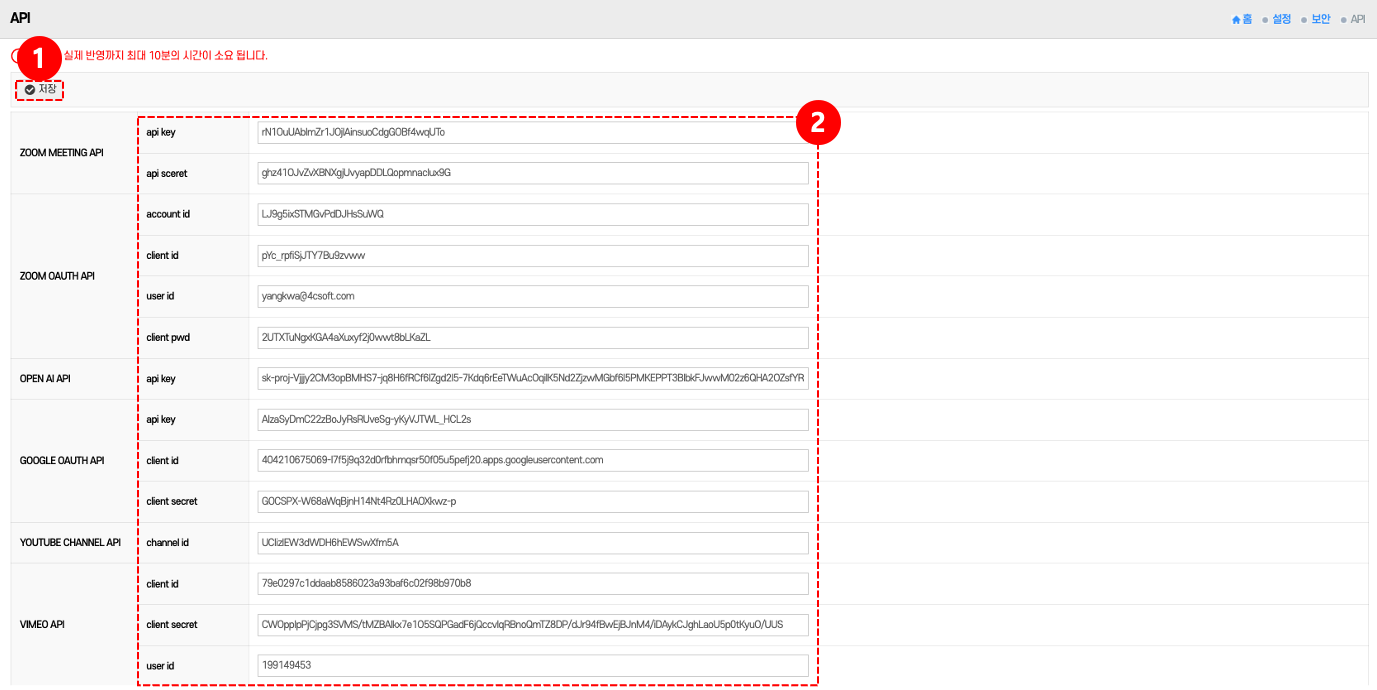
Task: Focus the Vimeo user id field
Action: pyautogui.click(x=532, y=666)
